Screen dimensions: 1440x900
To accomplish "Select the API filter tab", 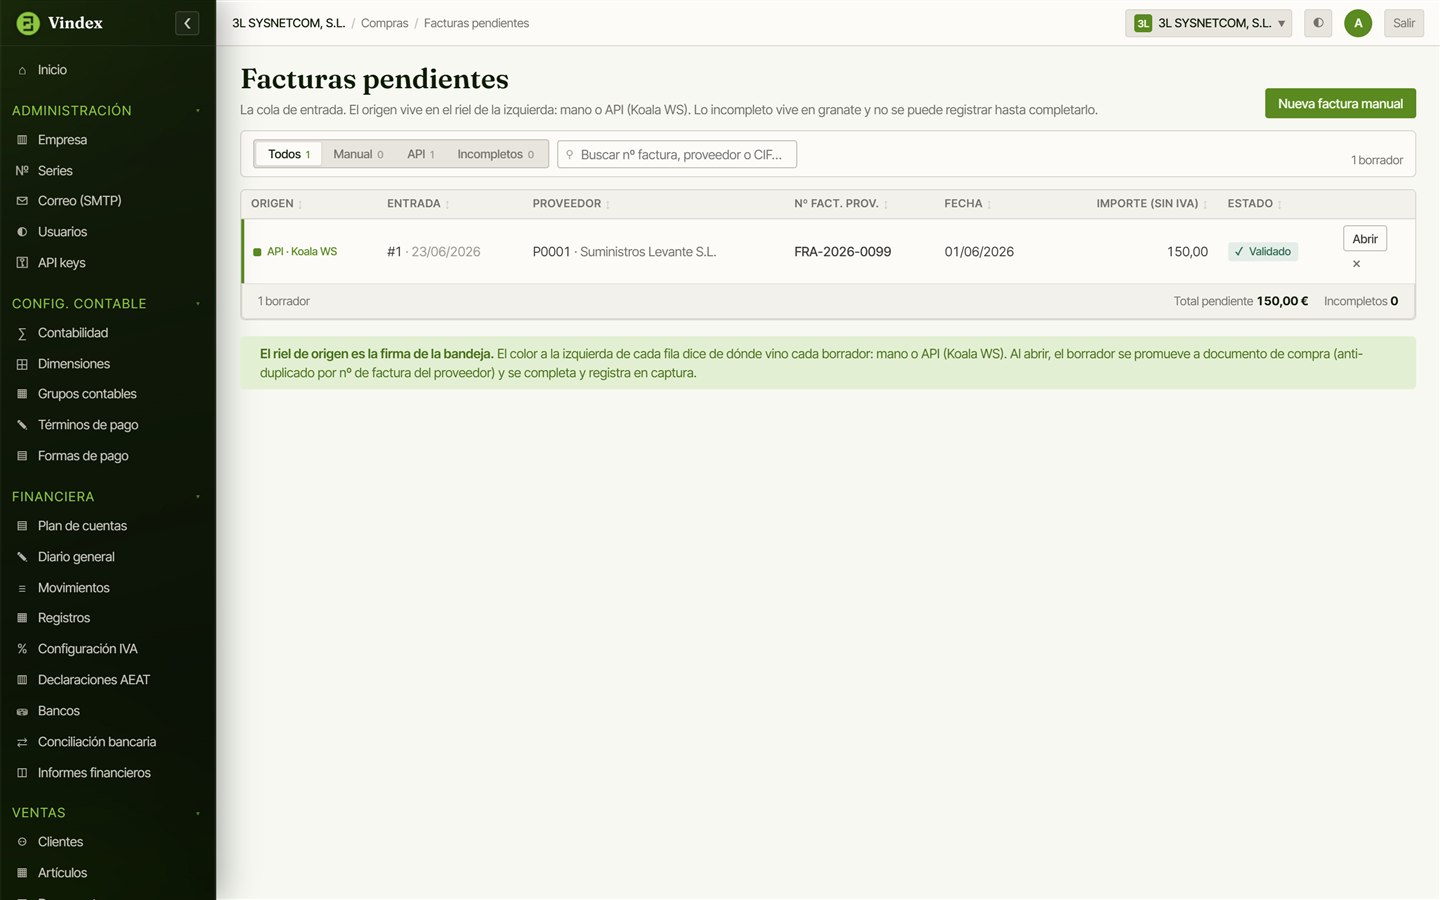I will (421, 154).
